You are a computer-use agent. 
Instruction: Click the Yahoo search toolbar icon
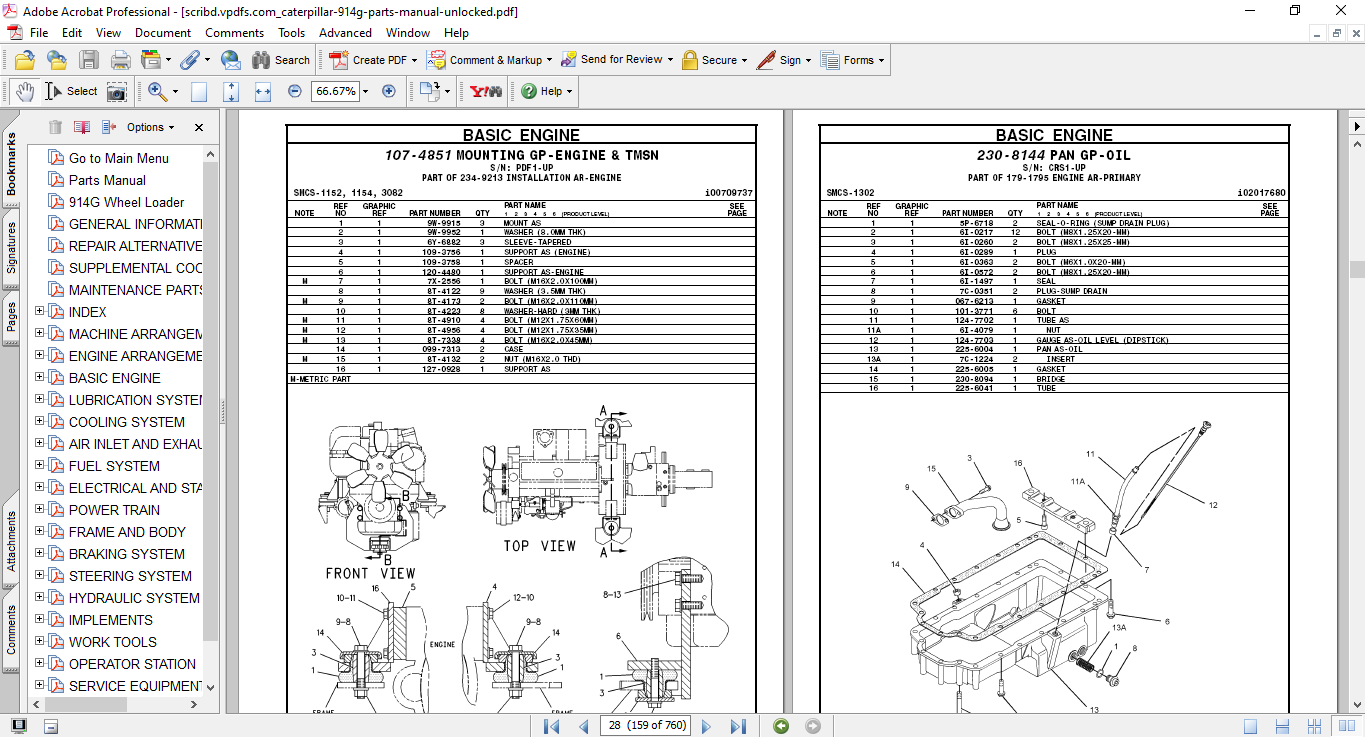(485, 91)
